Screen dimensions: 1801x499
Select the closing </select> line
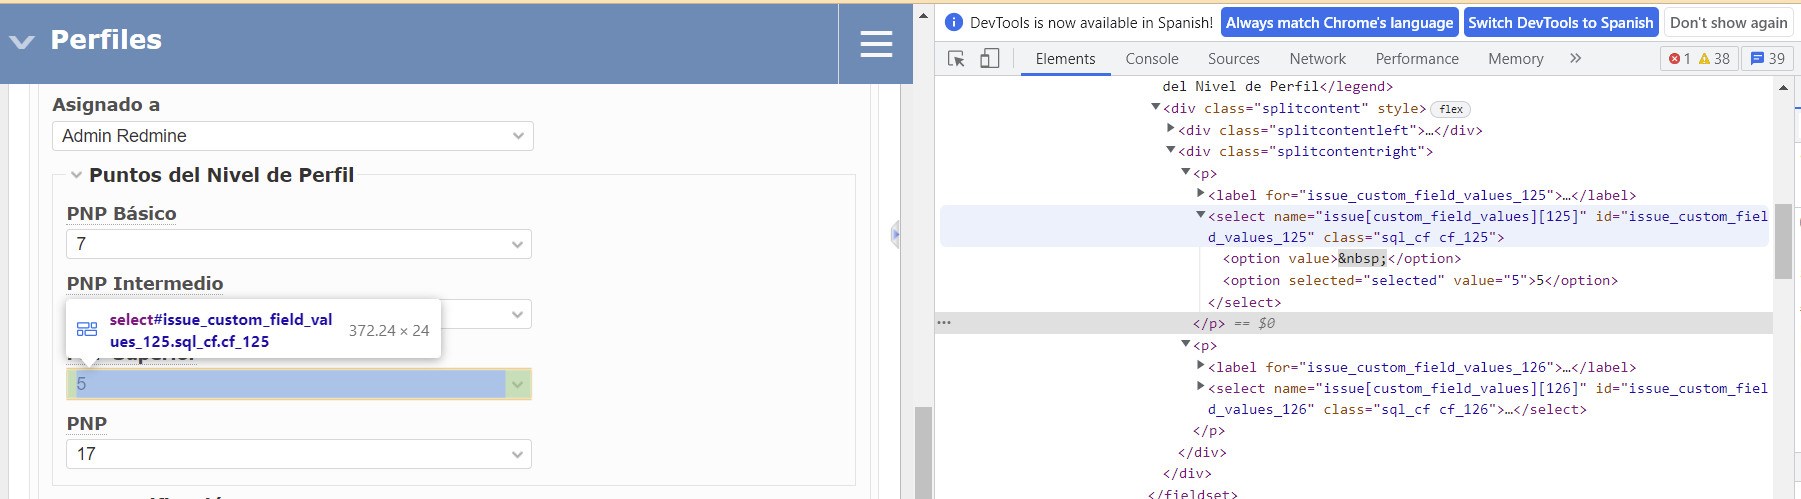1244,303
